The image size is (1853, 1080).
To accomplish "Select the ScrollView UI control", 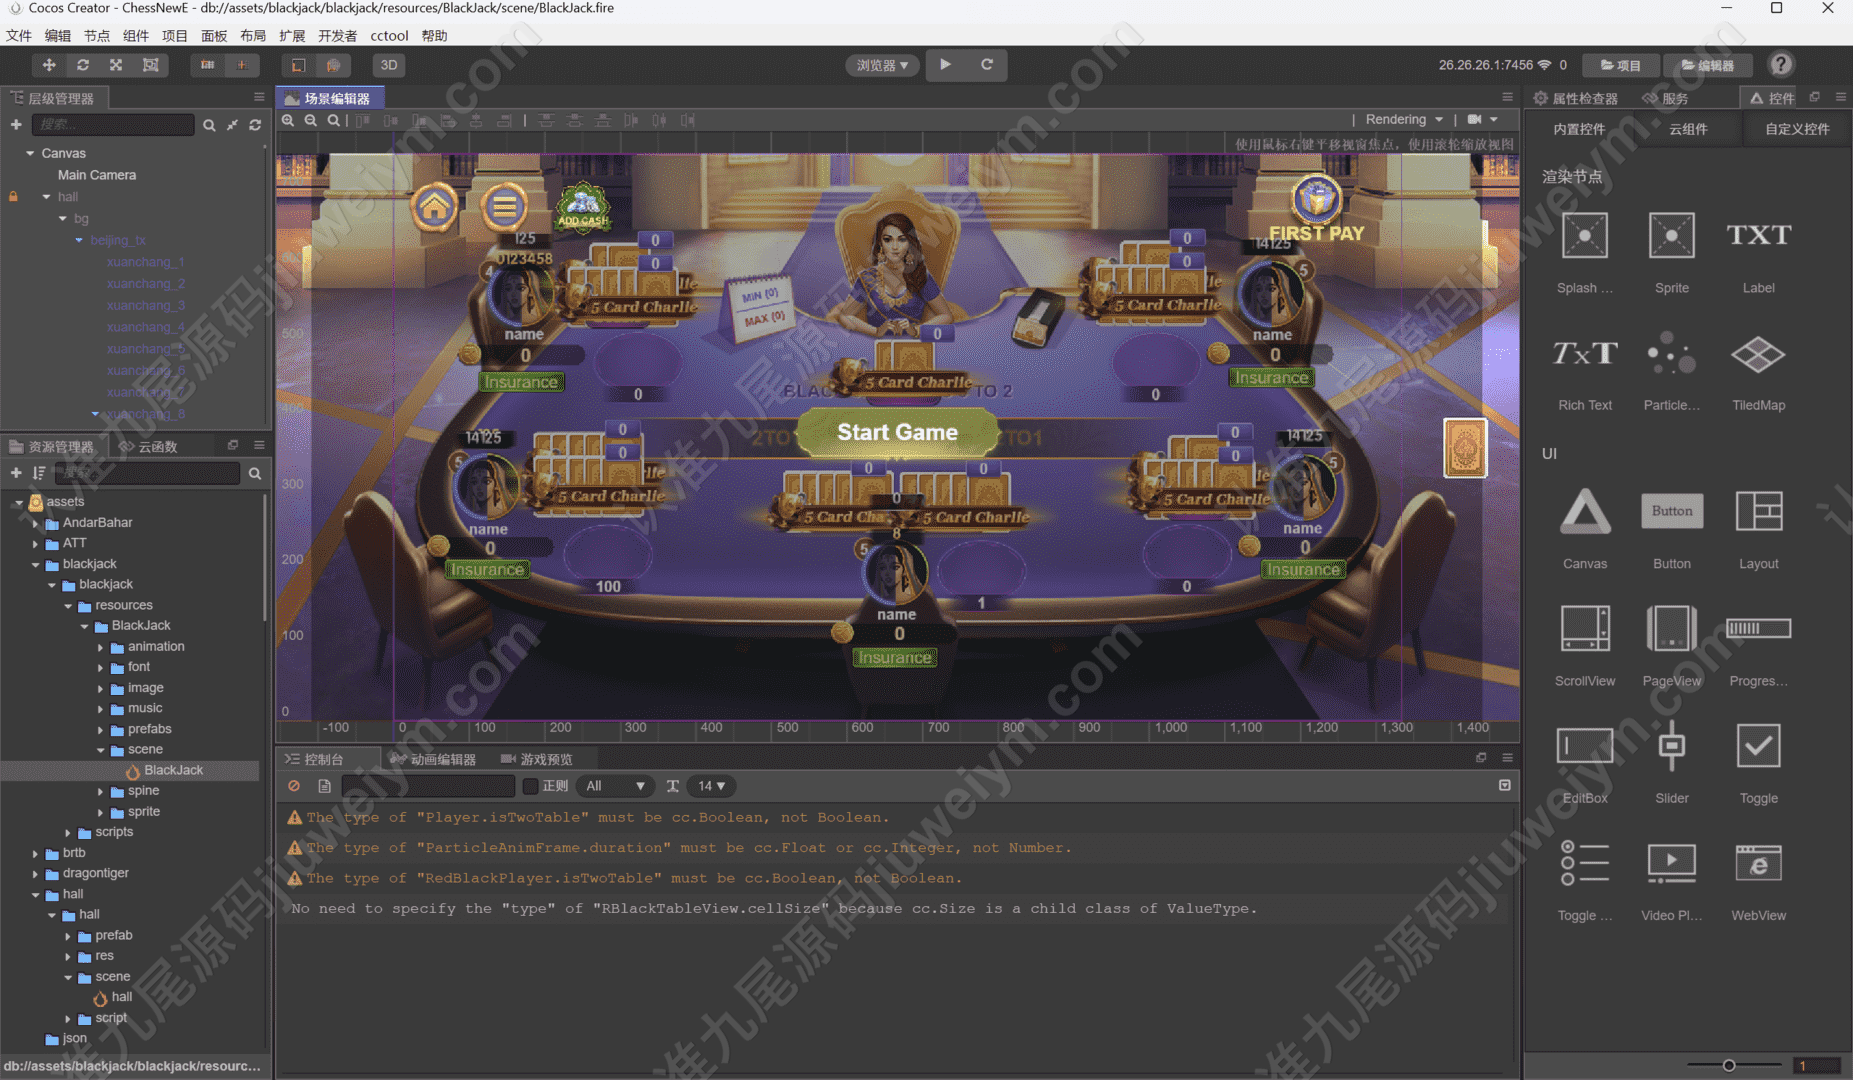I will point(1584,629).
